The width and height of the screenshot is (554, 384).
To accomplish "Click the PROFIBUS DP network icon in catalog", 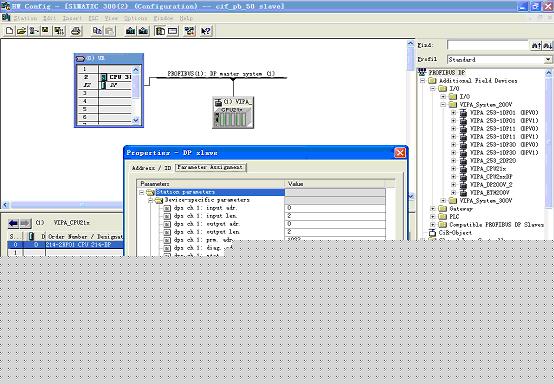I will pyautogui.click(x=422, y=72).
